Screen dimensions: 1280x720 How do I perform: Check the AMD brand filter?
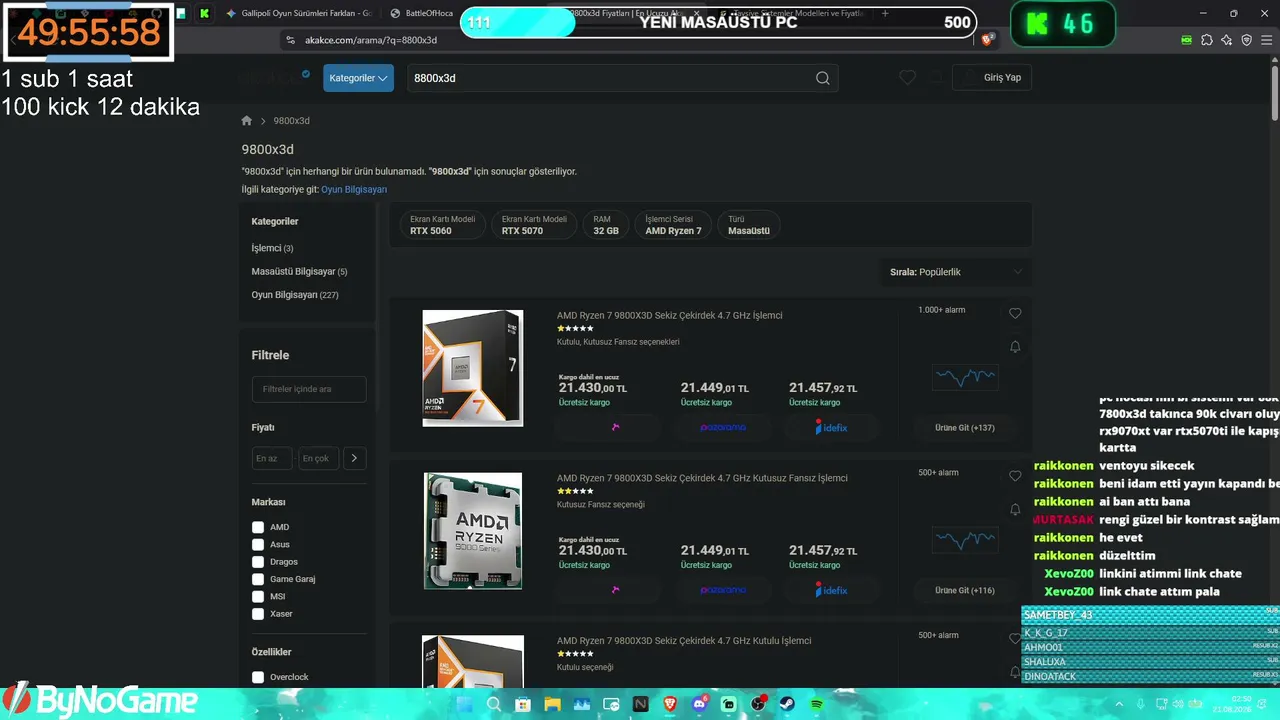tap(258, 527)
